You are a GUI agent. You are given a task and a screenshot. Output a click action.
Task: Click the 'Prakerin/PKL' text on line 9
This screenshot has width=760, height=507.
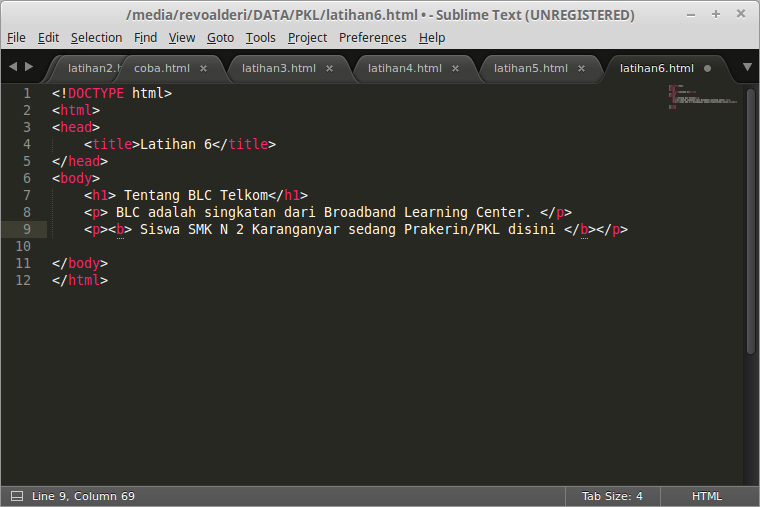[452, 229]
